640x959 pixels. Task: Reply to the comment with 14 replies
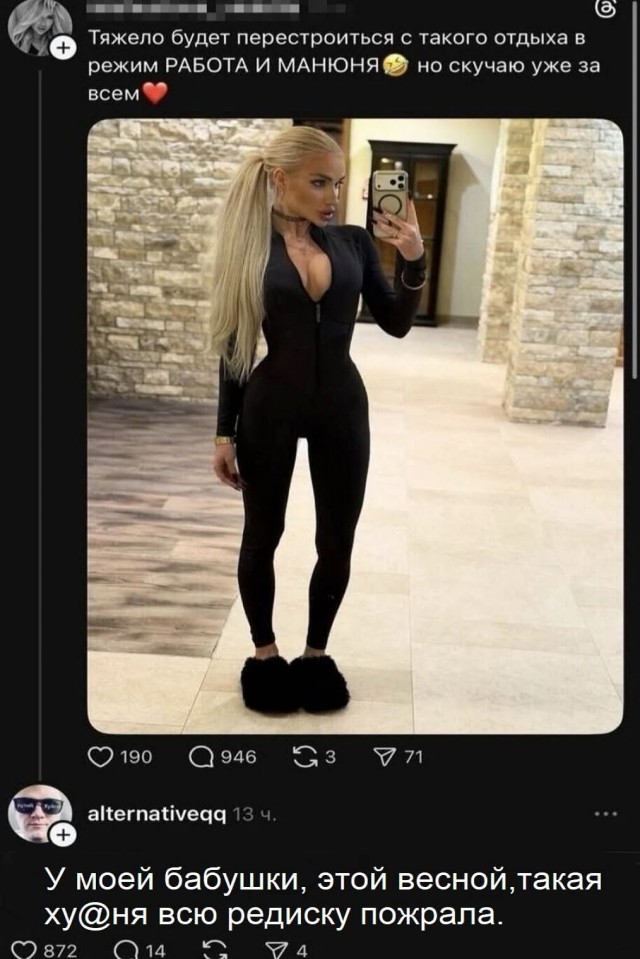(x=125, y=951)
